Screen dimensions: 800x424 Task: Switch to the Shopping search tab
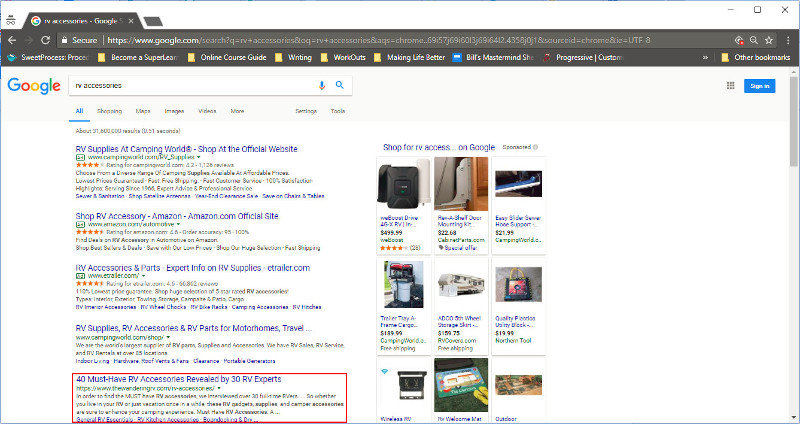coord(110,111)
